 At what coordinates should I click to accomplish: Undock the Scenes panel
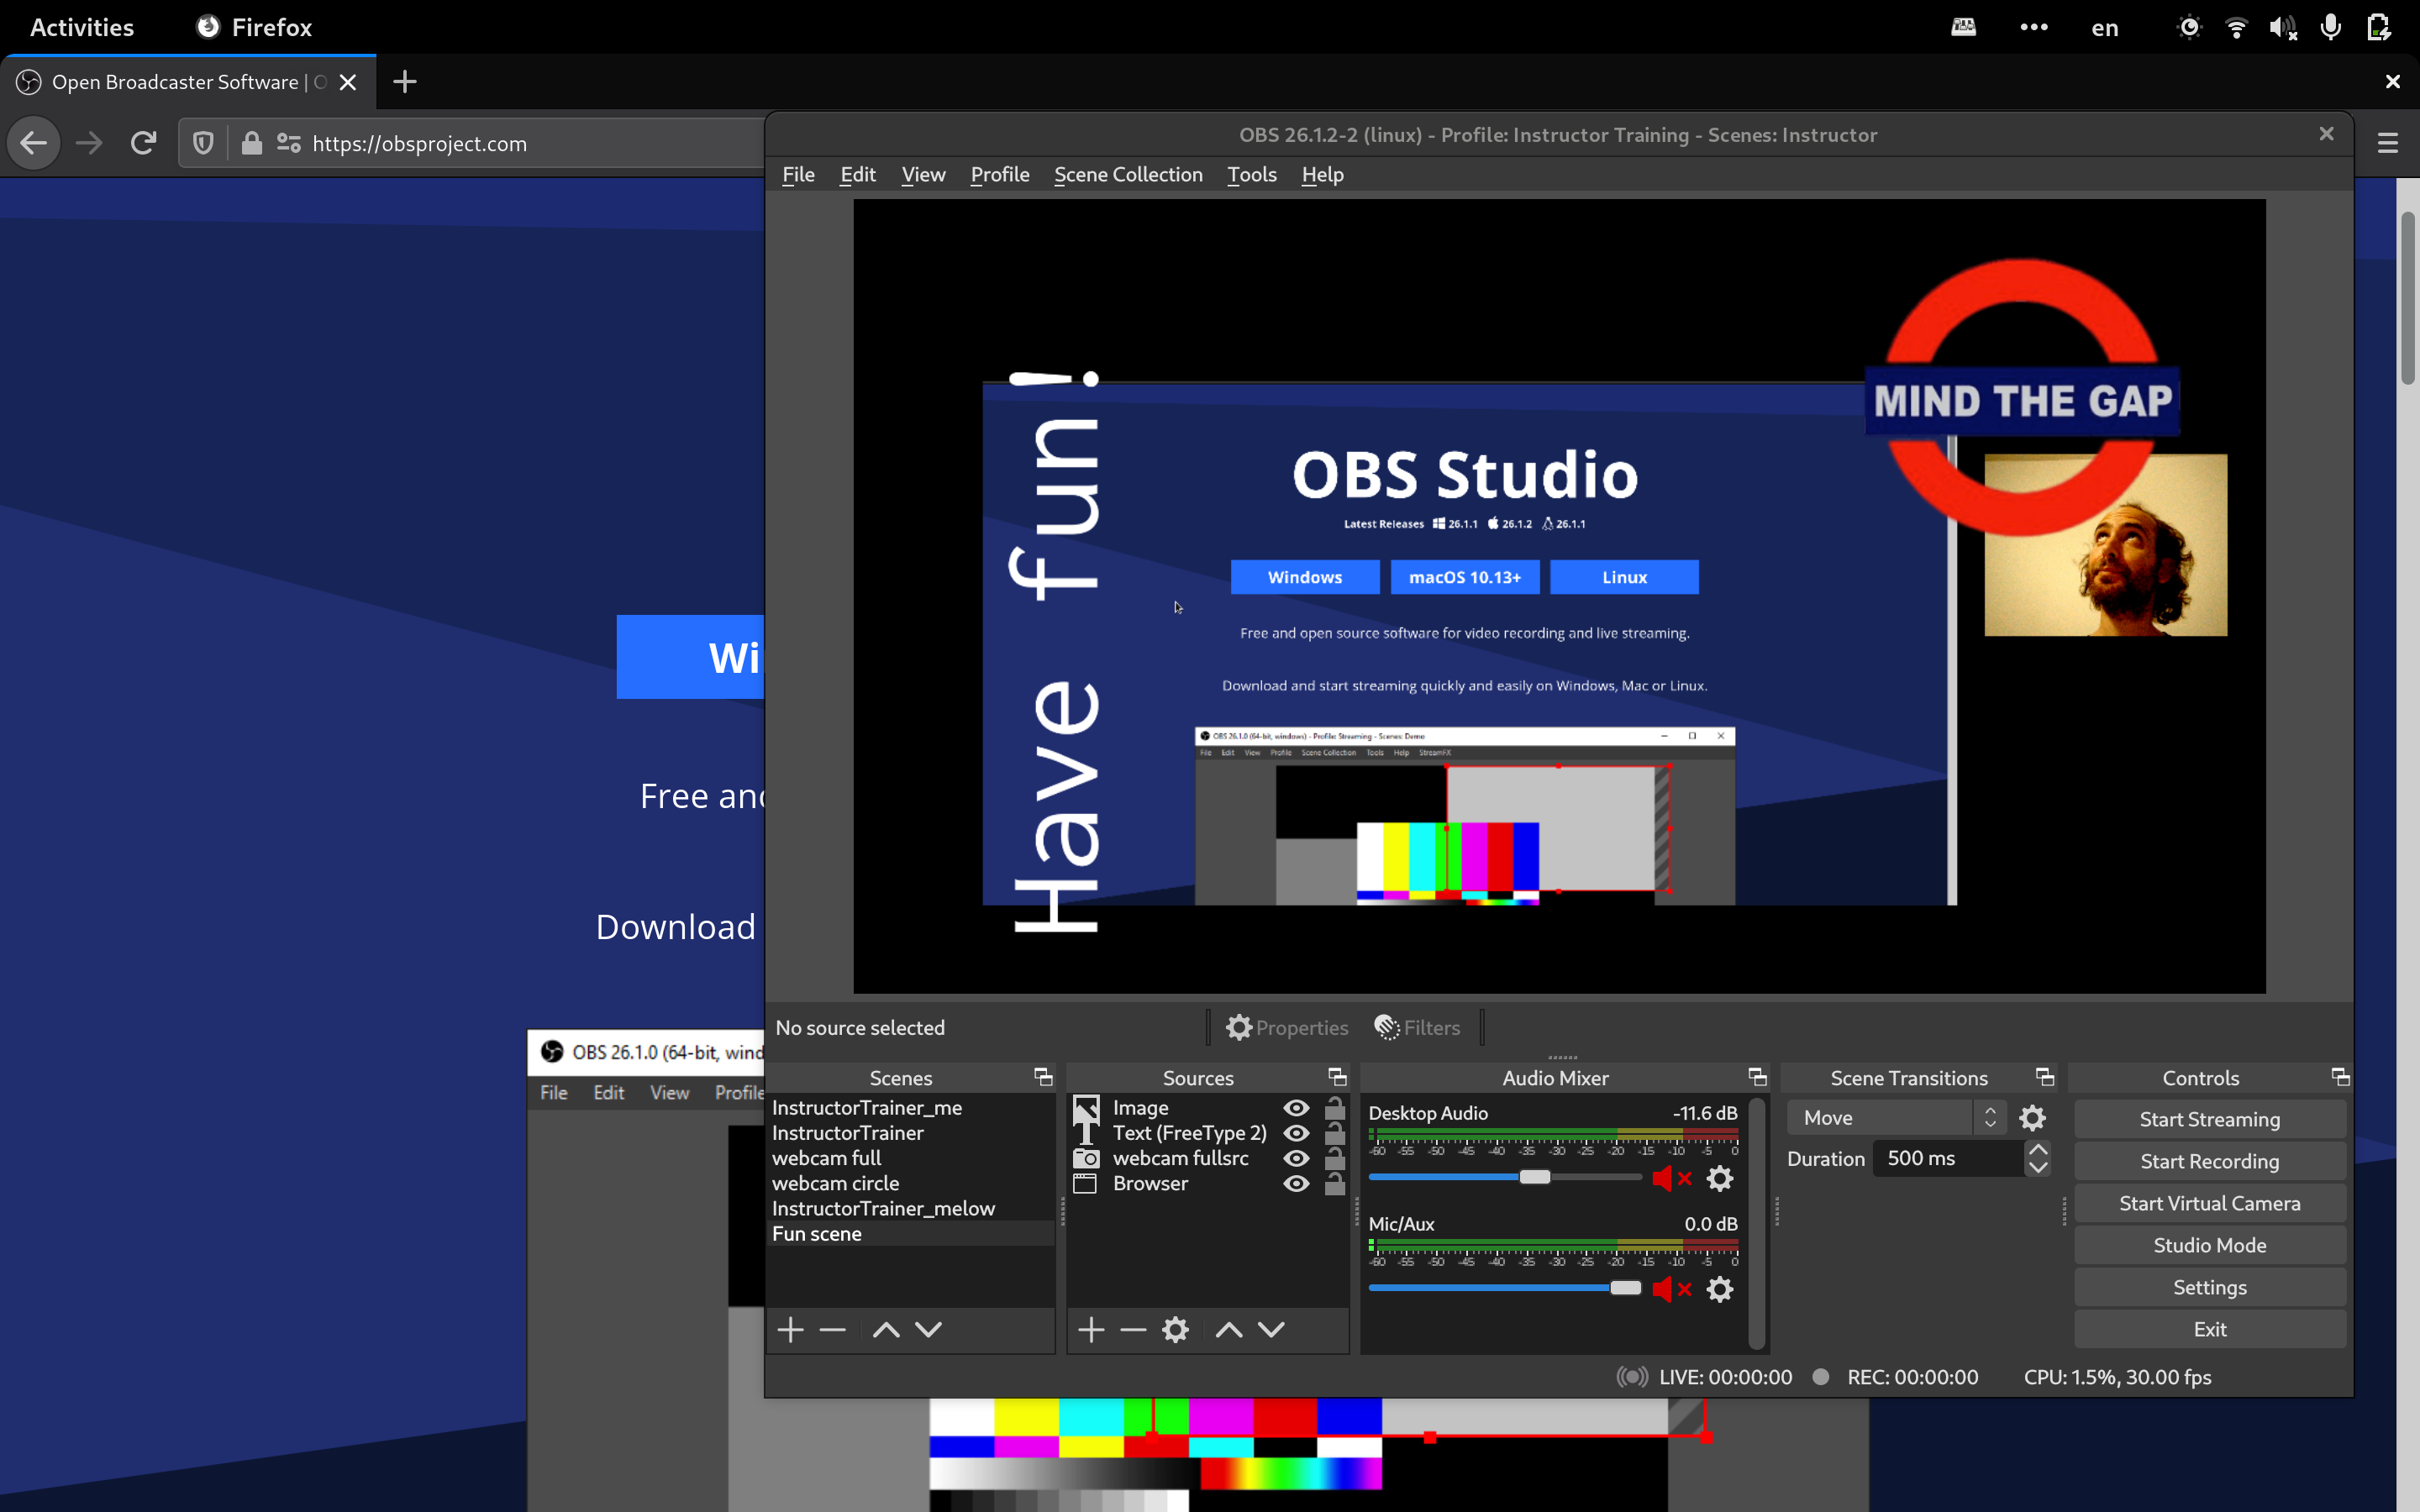[1043, 1077]
